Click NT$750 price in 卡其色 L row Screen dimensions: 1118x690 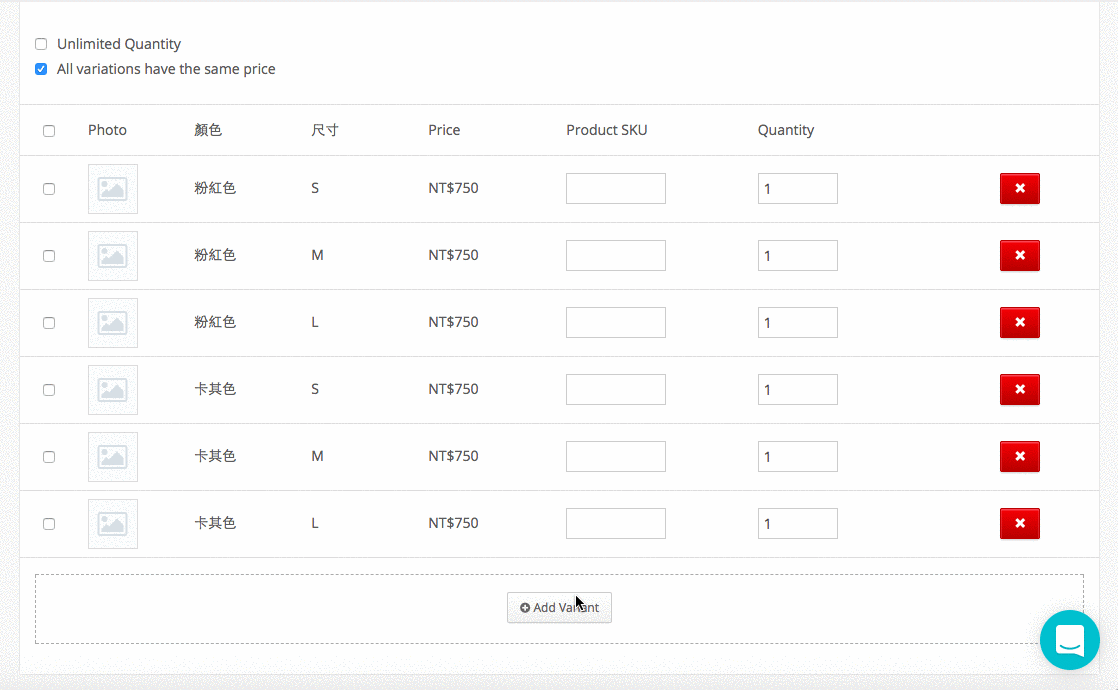[x=453, y=523]
